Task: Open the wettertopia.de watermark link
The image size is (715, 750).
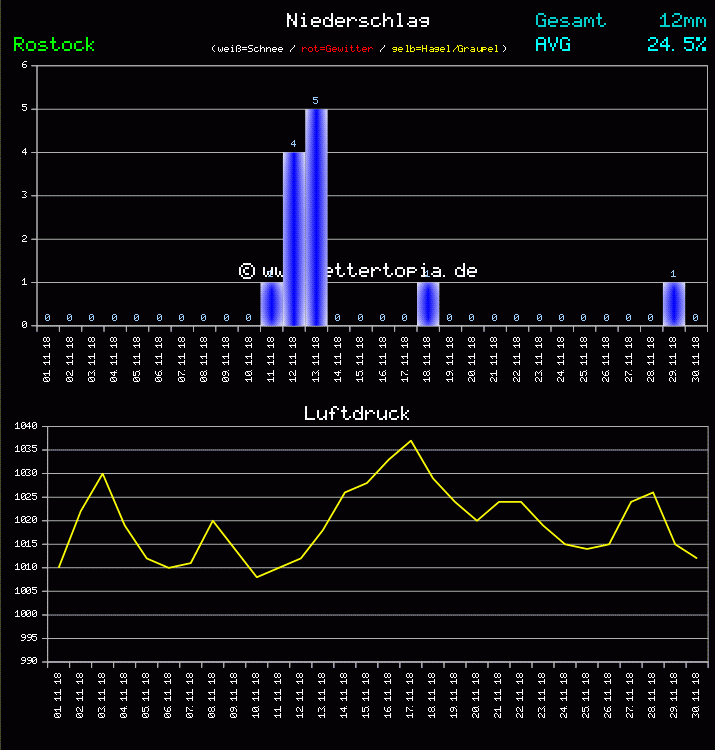Action: (x=357, y=271)
